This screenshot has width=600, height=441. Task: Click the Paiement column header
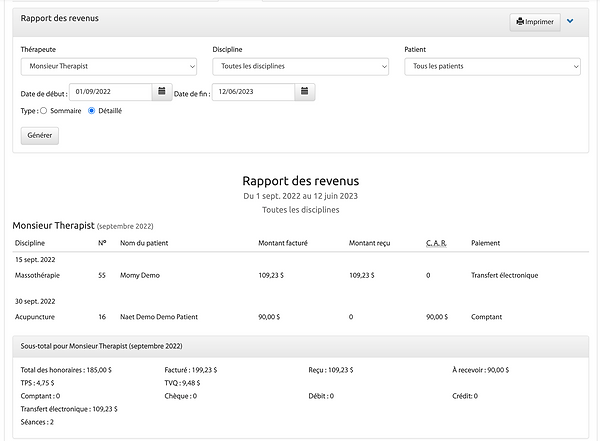tap(486, 243)
